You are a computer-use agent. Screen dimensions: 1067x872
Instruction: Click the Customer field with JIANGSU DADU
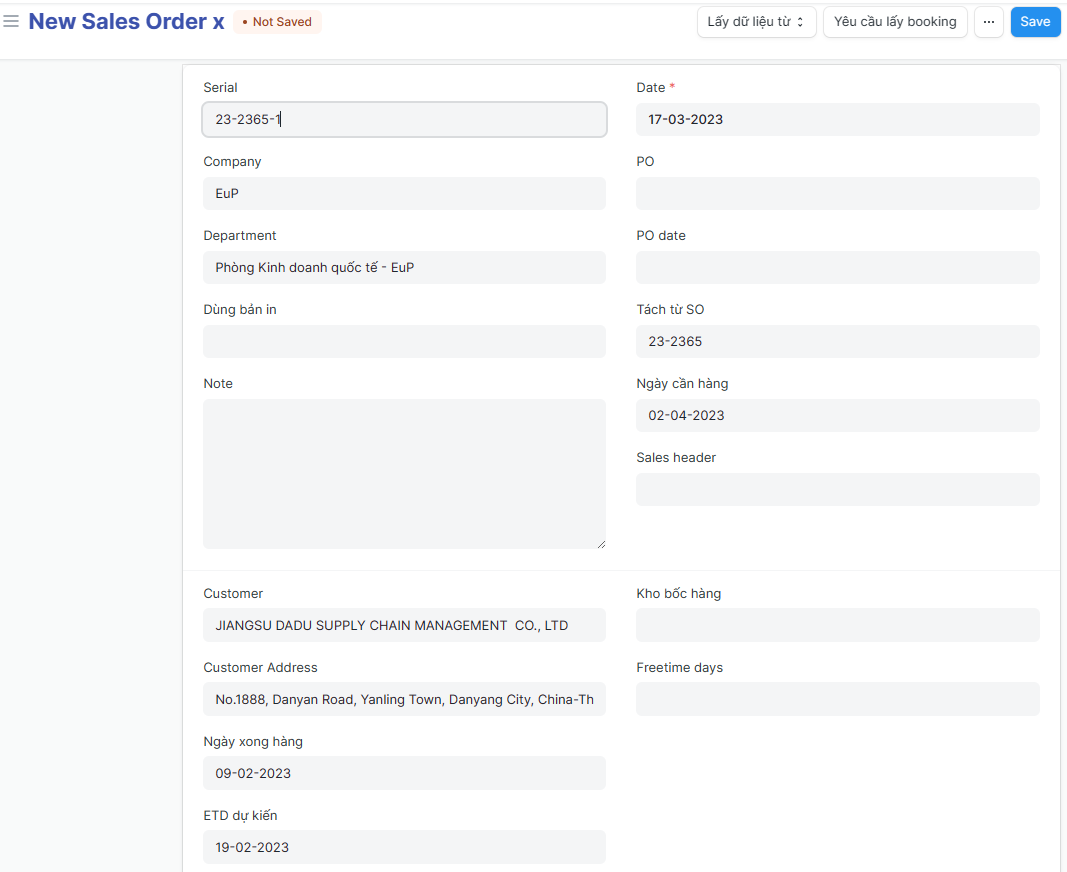pyautogui.click(x=404, y=625)
